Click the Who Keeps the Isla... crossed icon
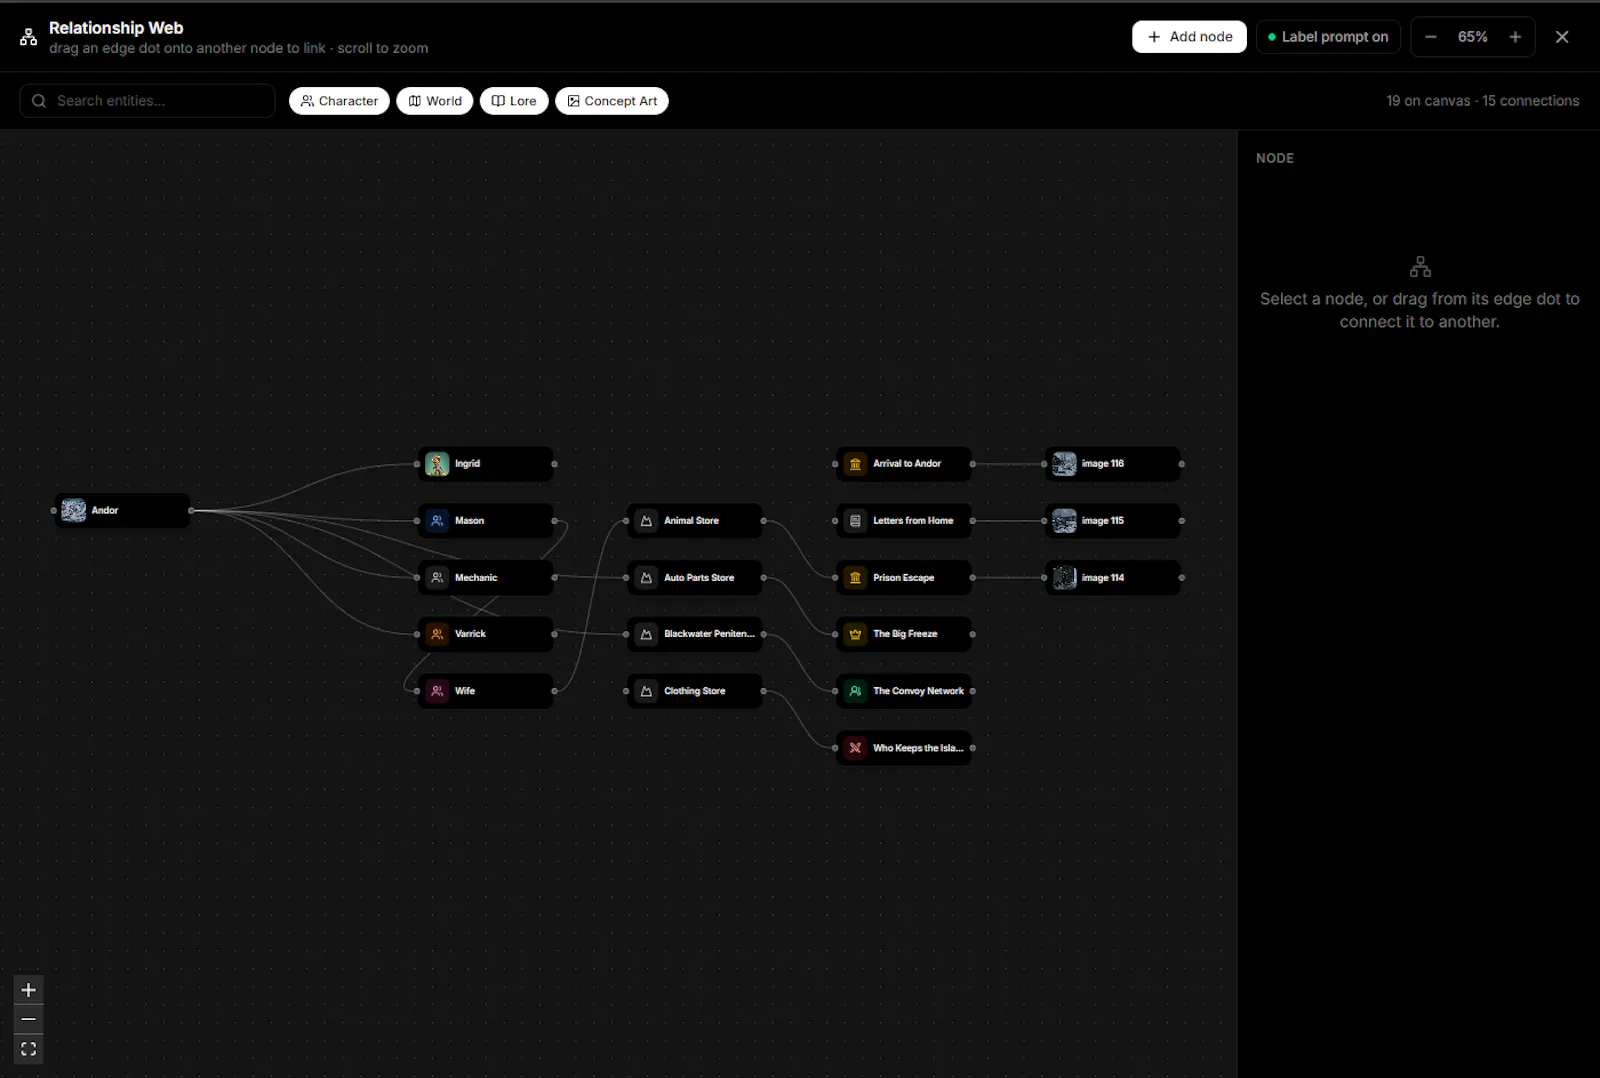1600x1078 pixels. click(855, 748)
